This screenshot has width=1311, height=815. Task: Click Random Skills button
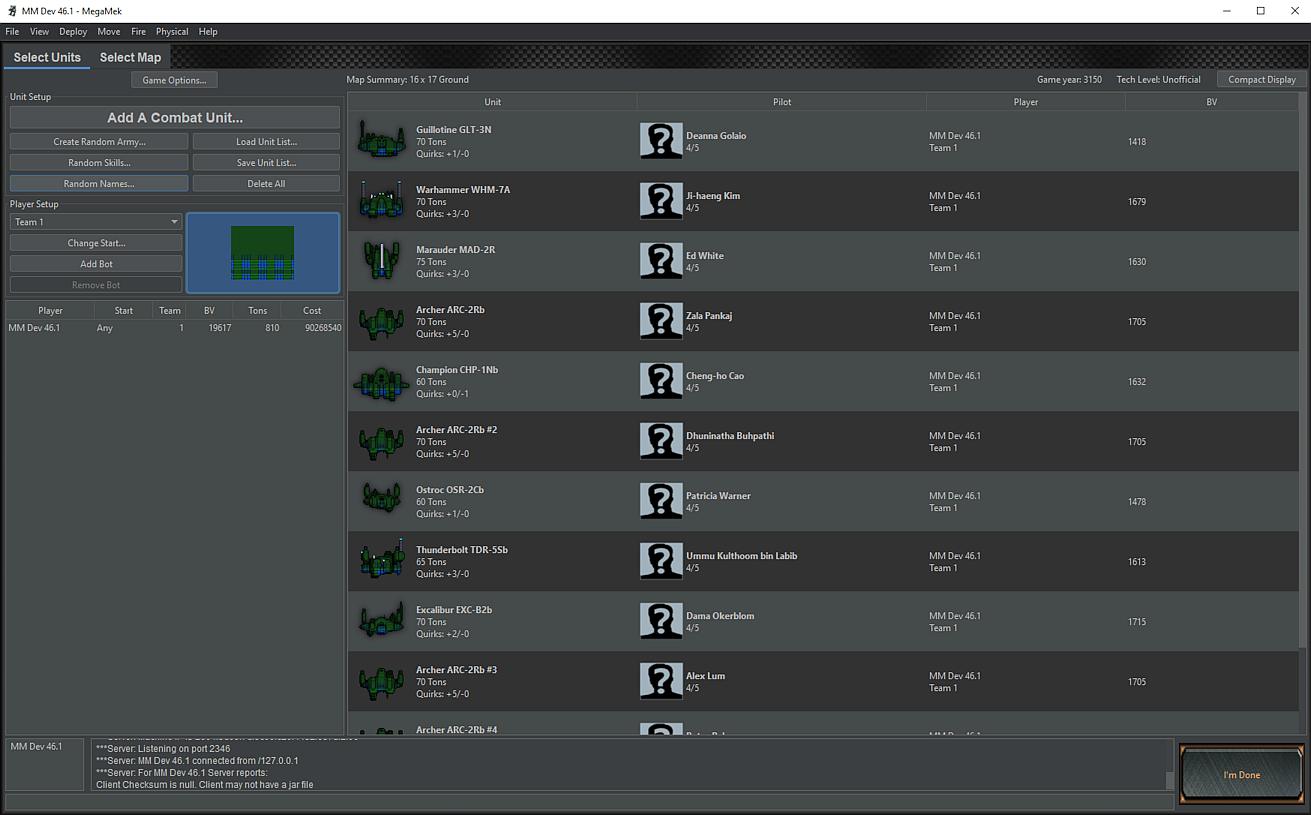click(99, 163)
